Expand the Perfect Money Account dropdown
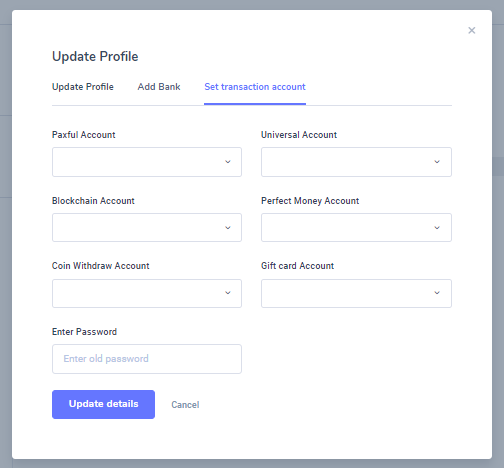The width and height of the screenshot is (504, 468). [x=356, y=227]
